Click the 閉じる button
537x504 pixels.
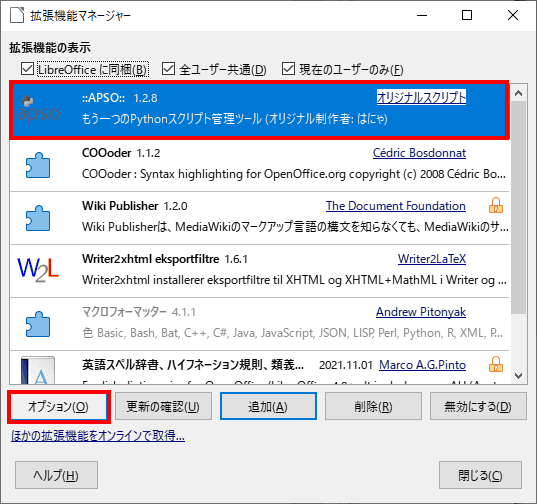click(480, 475)
